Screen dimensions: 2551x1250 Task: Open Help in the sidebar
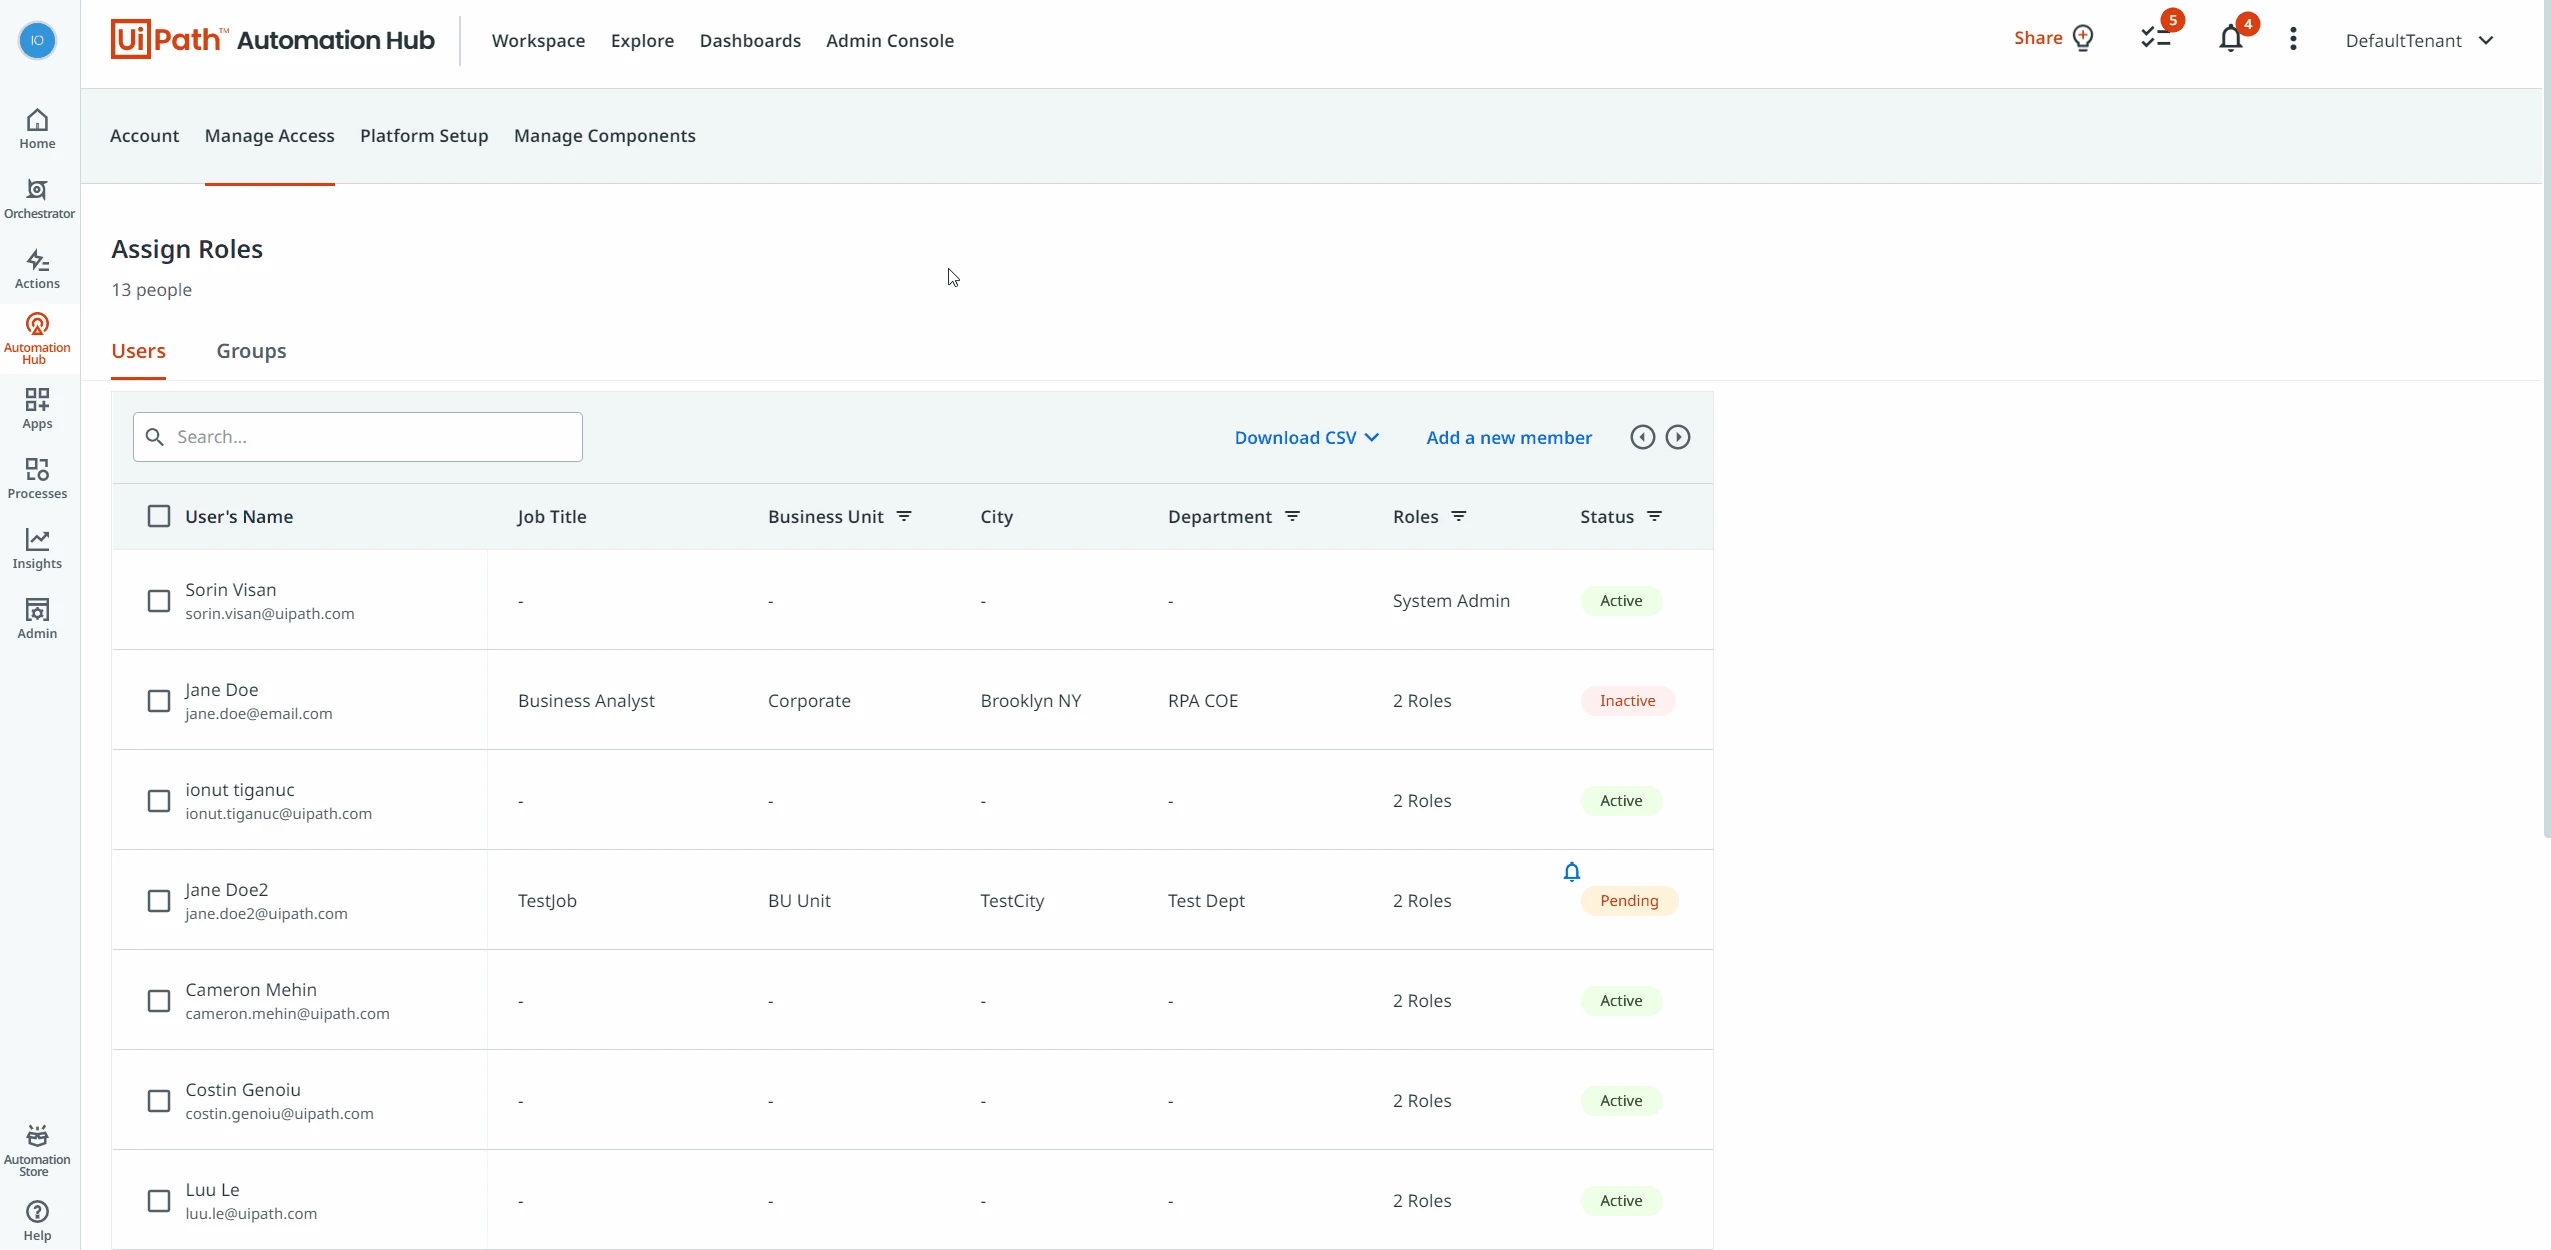37,1221
